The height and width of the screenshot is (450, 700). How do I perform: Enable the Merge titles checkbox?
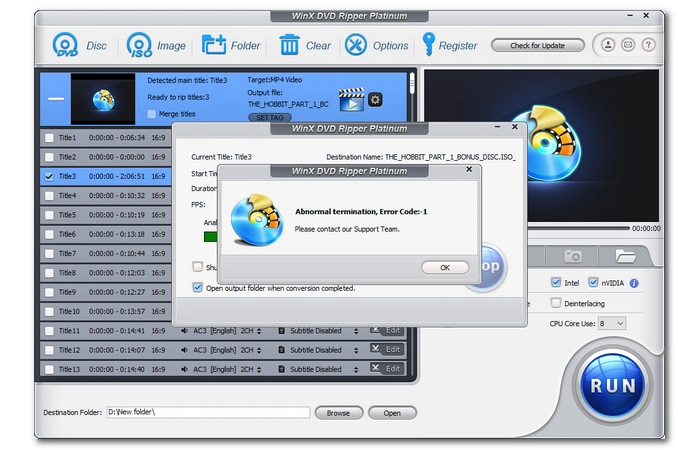(x=152, y=114)
